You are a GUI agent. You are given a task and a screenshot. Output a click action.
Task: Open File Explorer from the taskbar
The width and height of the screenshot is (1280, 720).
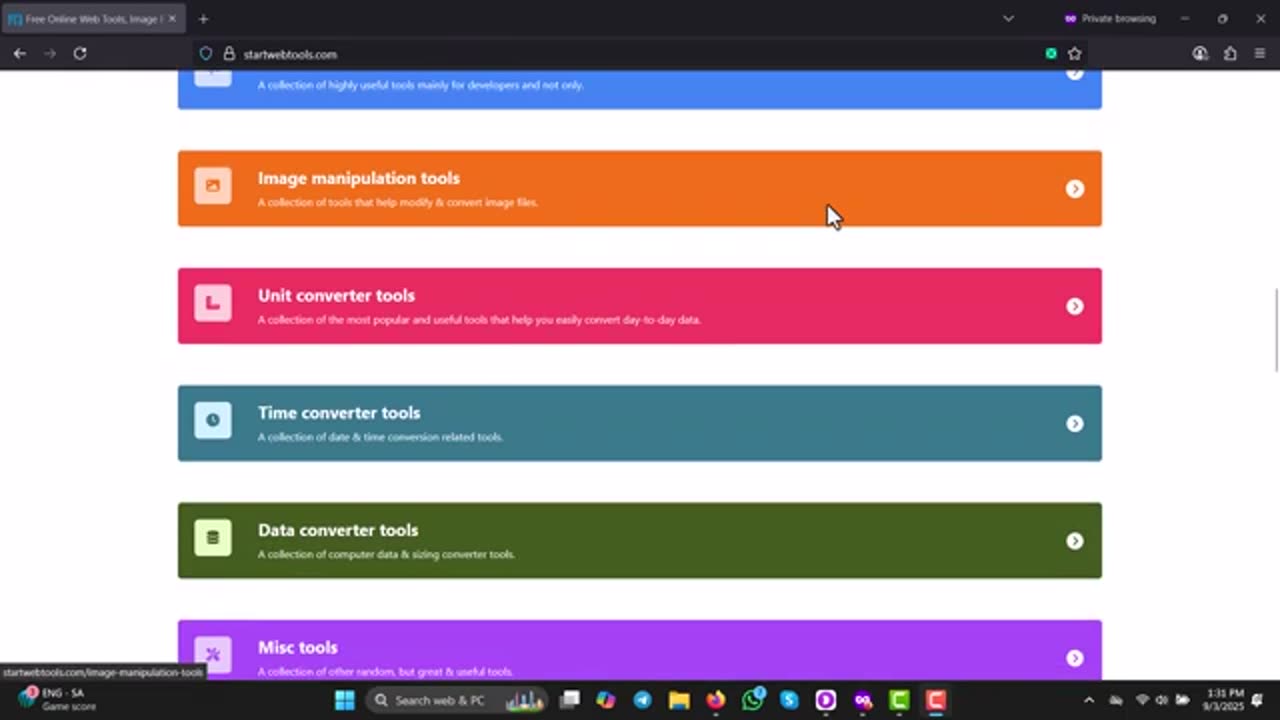679,700
